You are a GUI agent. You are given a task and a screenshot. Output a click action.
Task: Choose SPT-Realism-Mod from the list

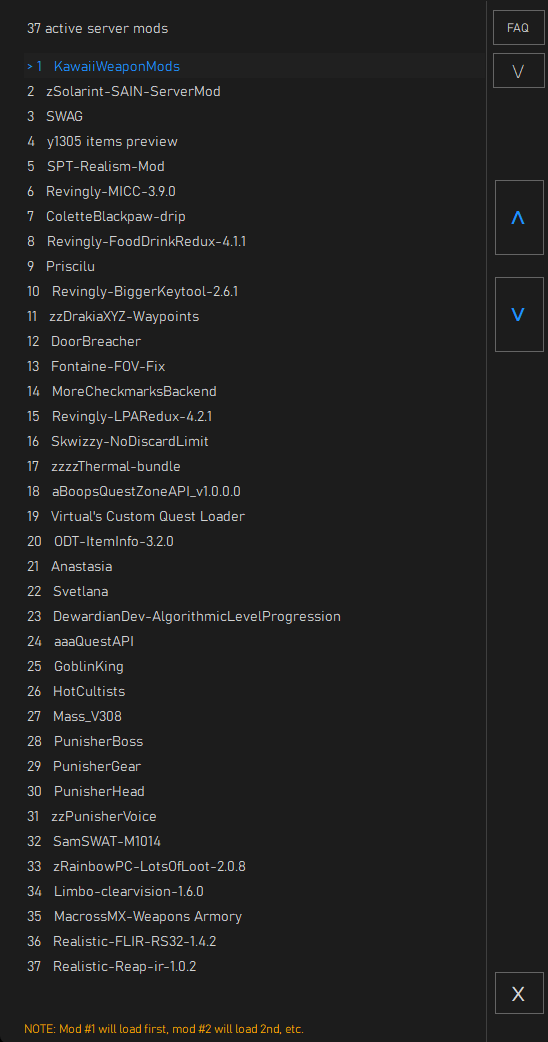coord(255,166)
